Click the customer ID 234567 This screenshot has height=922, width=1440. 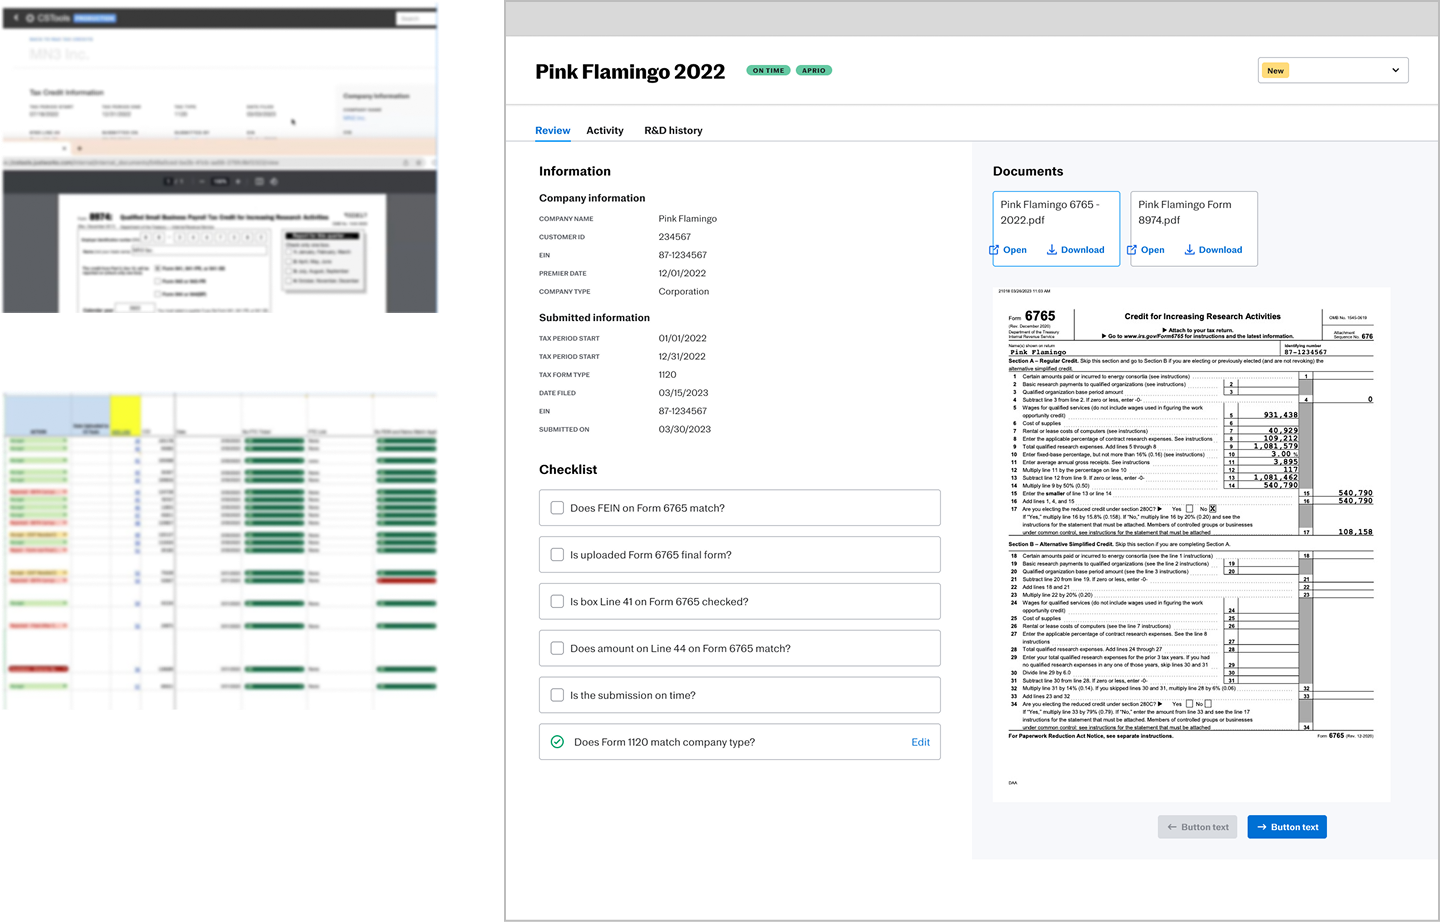(x=674, y=237)
